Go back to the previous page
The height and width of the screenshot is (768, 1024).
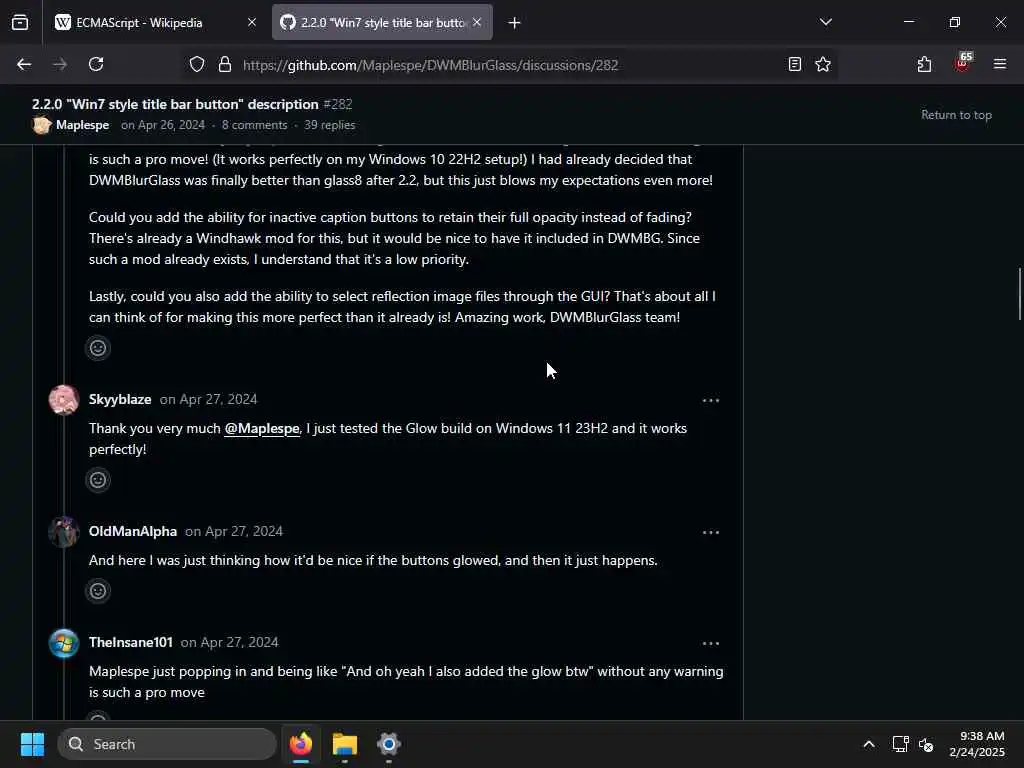(24, 65)
